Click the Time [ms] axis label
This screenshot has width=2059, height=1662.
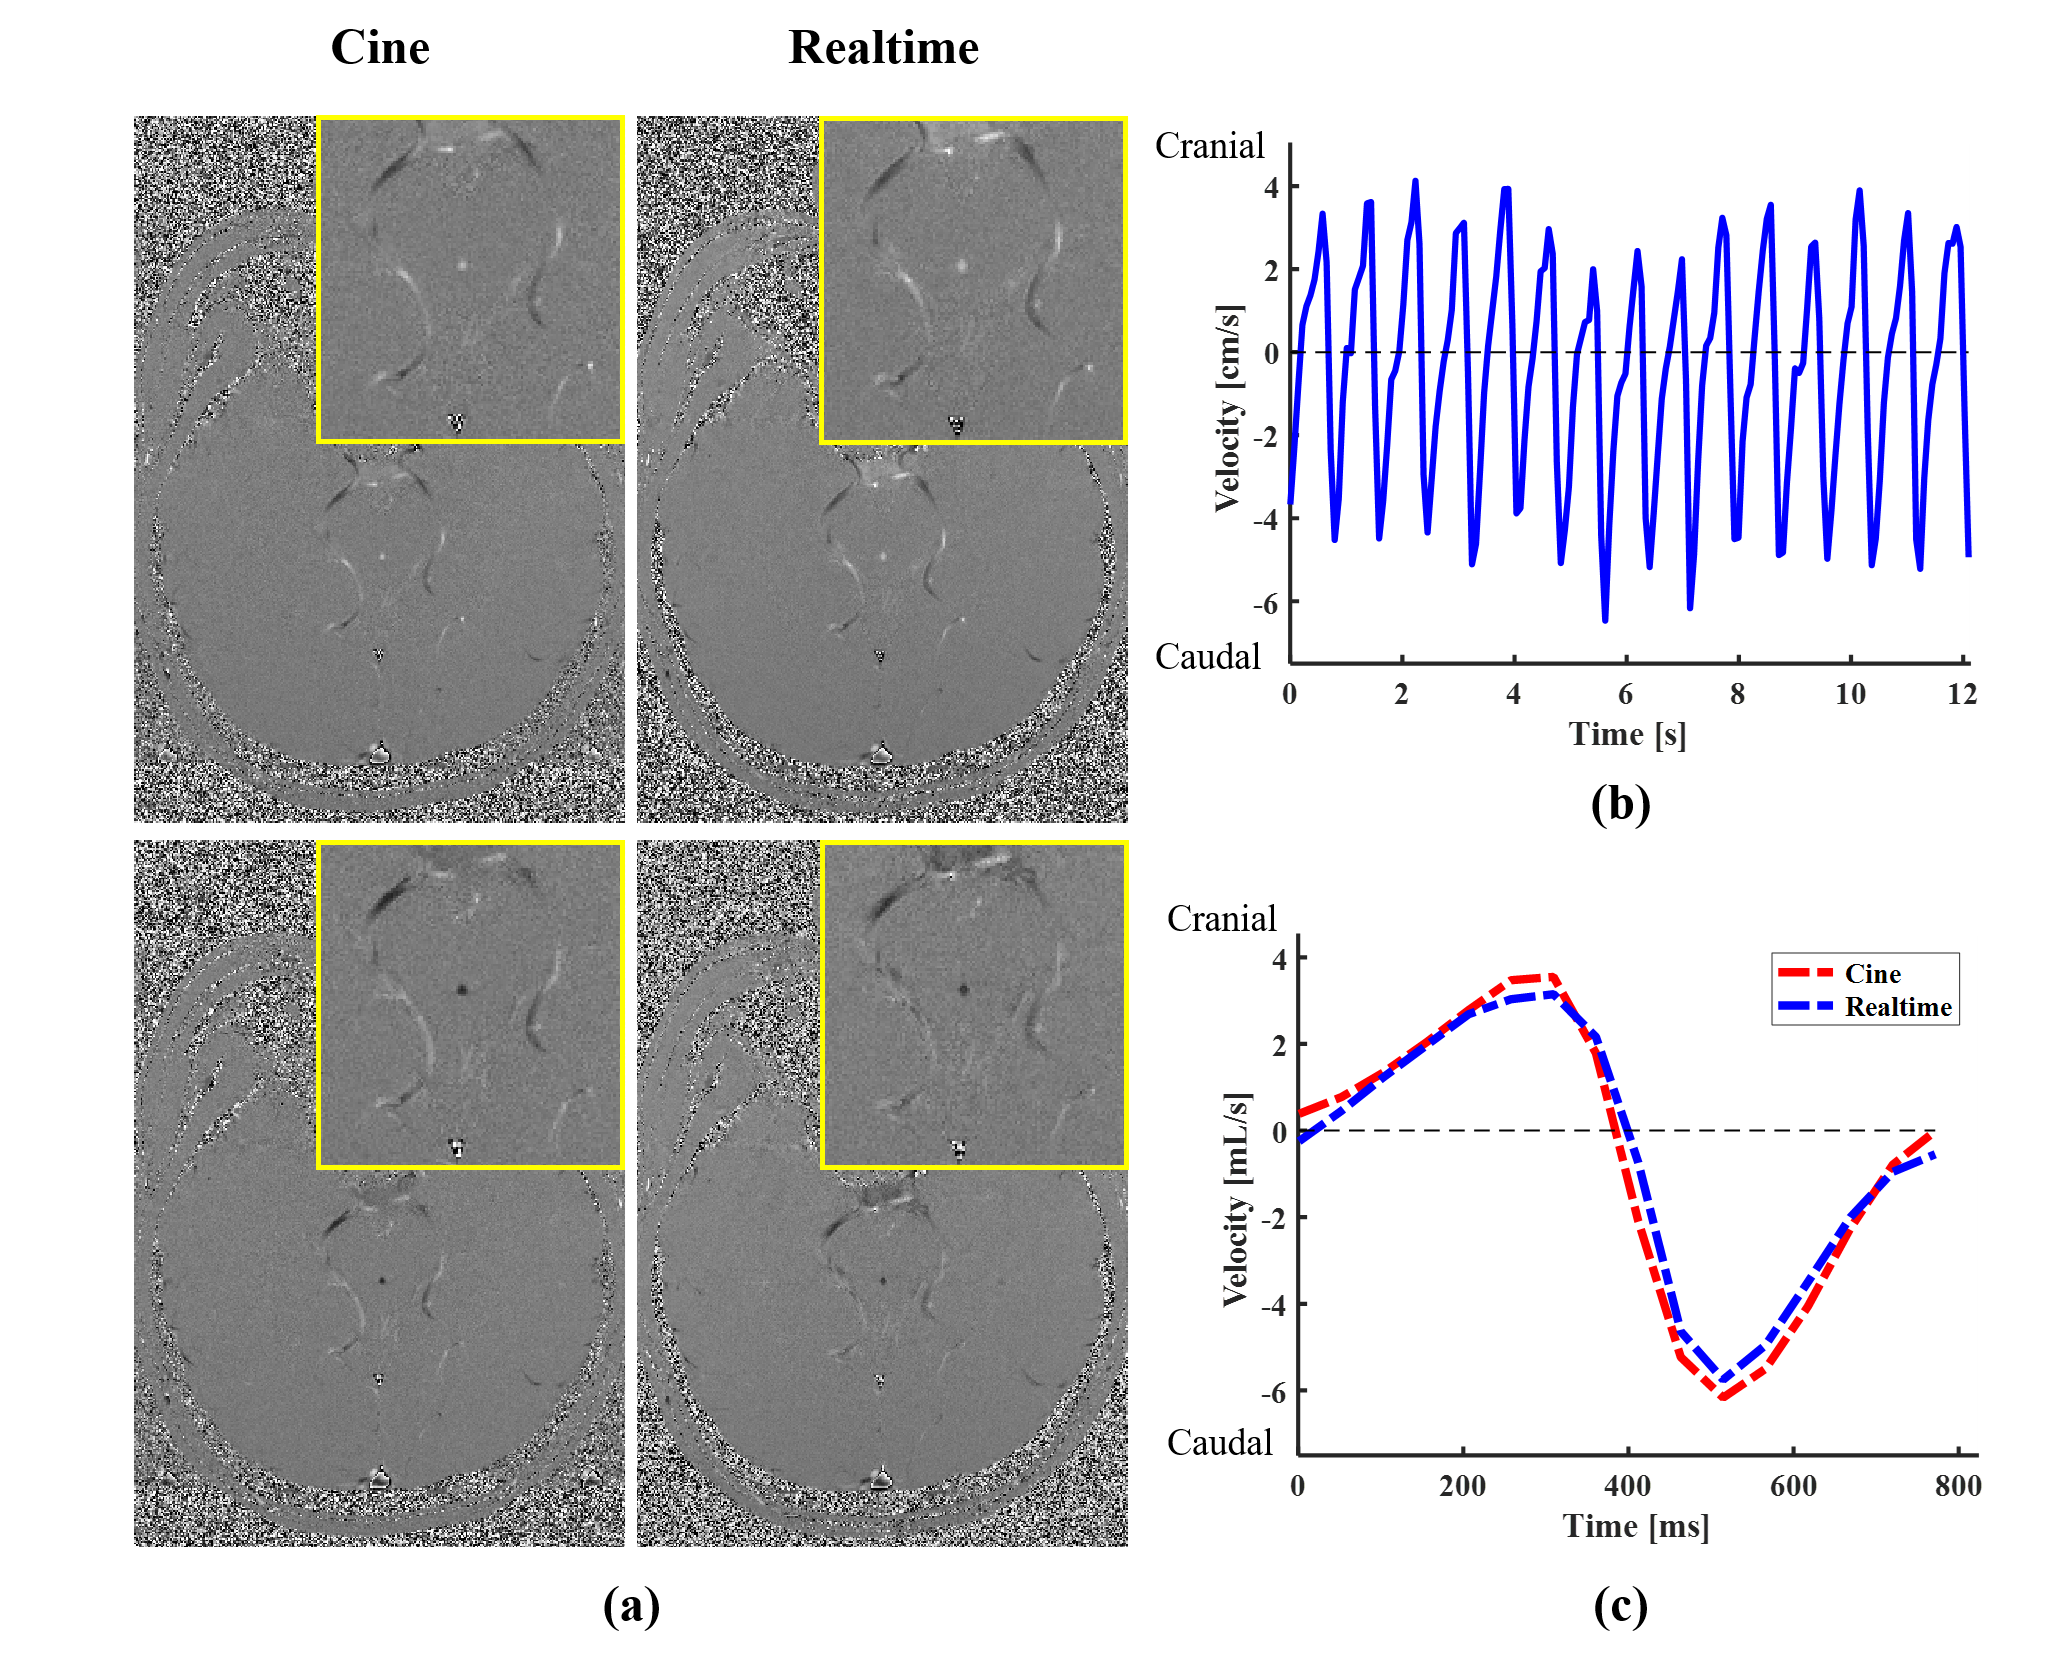(1636, 1526)
